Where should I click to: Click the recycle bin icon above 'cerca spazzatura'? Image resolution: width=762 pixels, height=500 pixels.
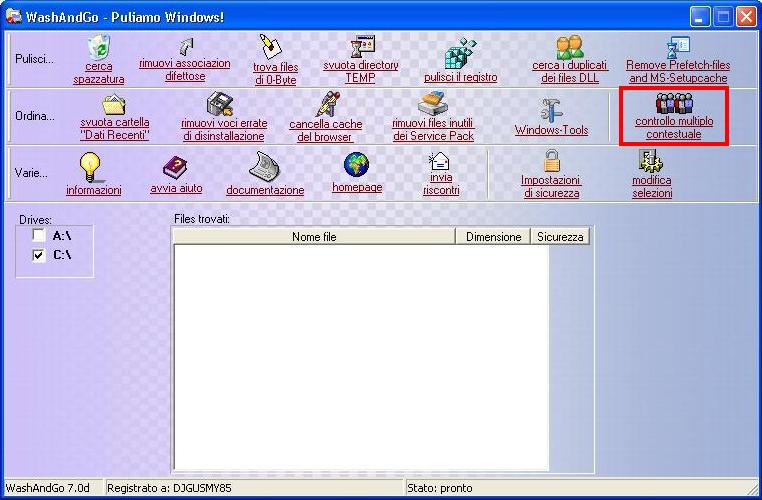click(99, 47)
